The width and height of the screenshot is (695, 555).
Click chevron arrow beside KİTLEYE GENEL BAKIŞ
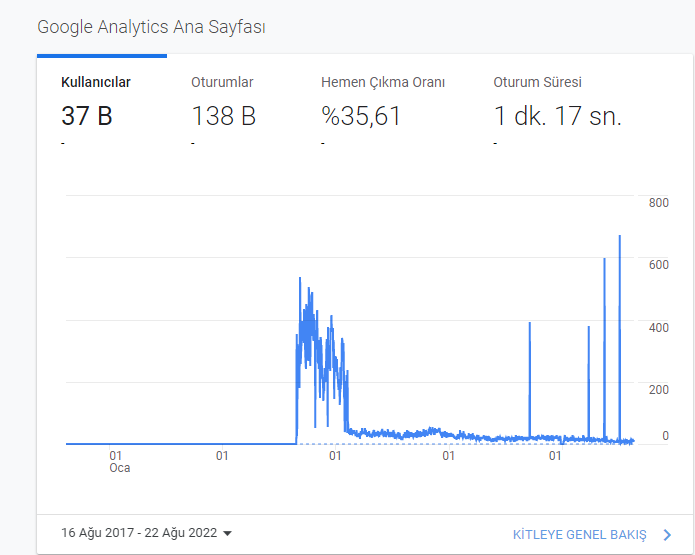tap(668, 535)
